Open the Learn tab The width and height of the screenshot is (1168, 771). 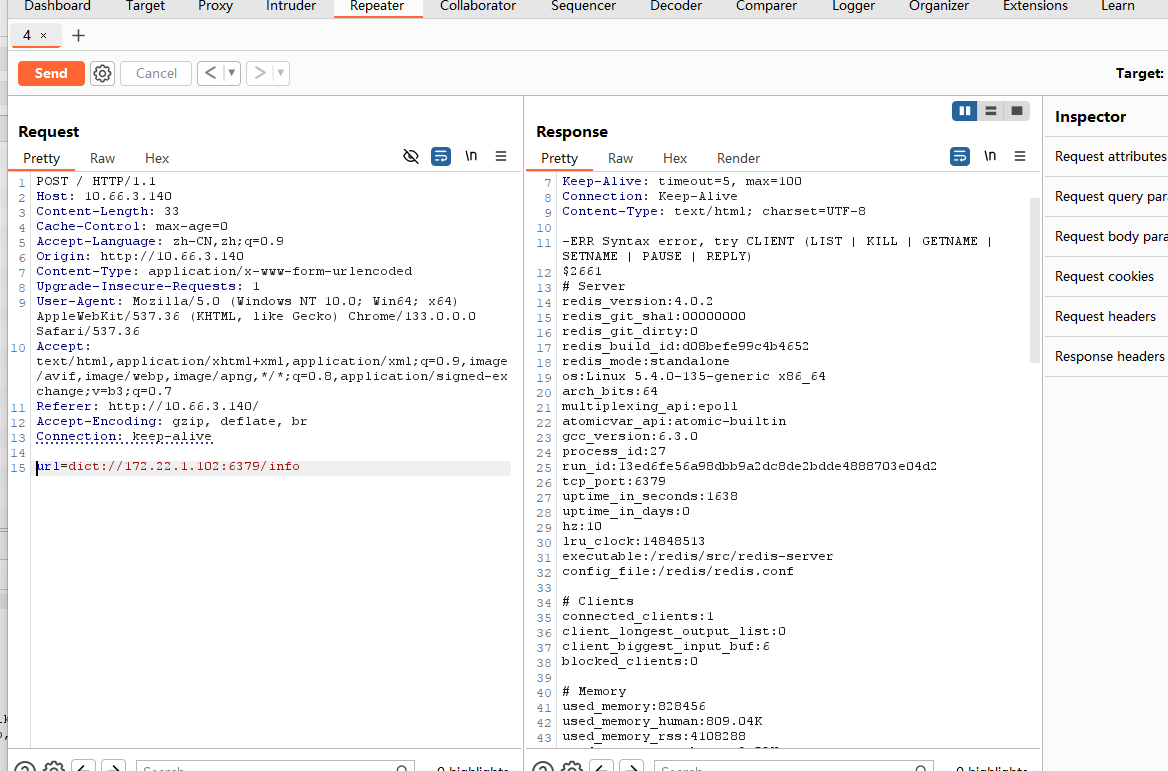(1117, 6)
